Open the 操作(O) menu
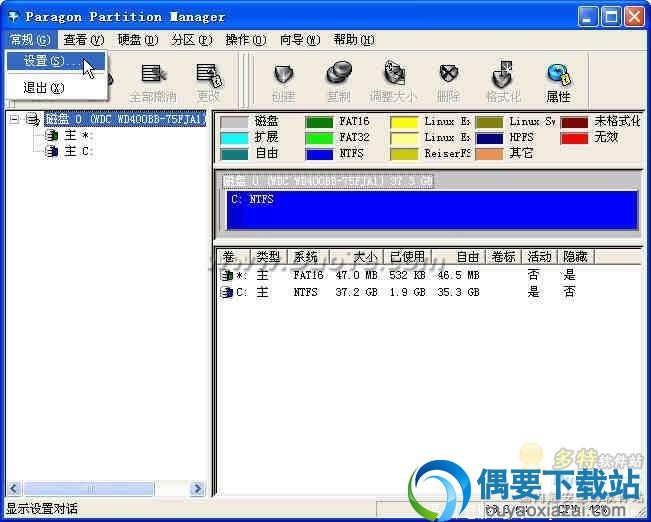The height and width of the screenshot is (522, 651). (x=246, y=40)
